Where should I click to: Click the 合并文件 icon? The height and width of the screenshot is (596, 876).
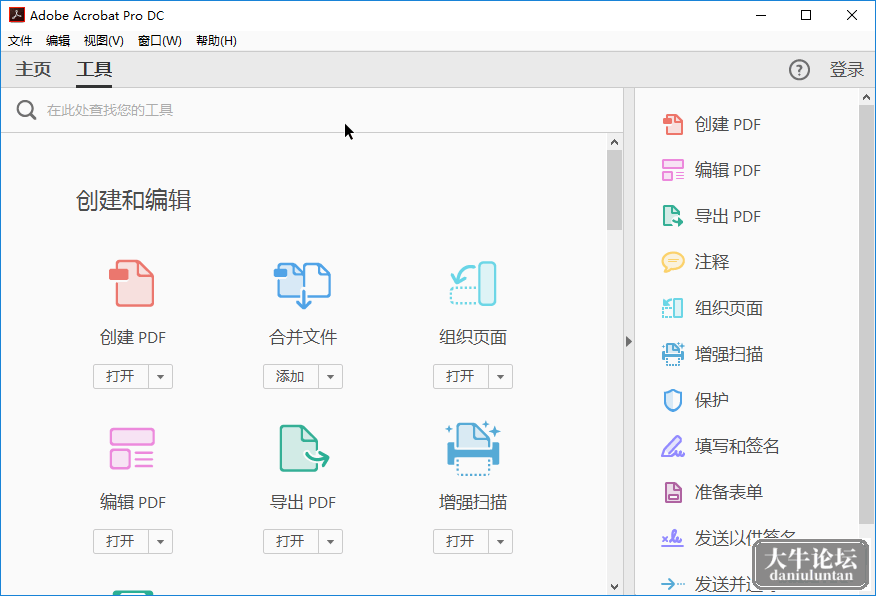[302, 285]
